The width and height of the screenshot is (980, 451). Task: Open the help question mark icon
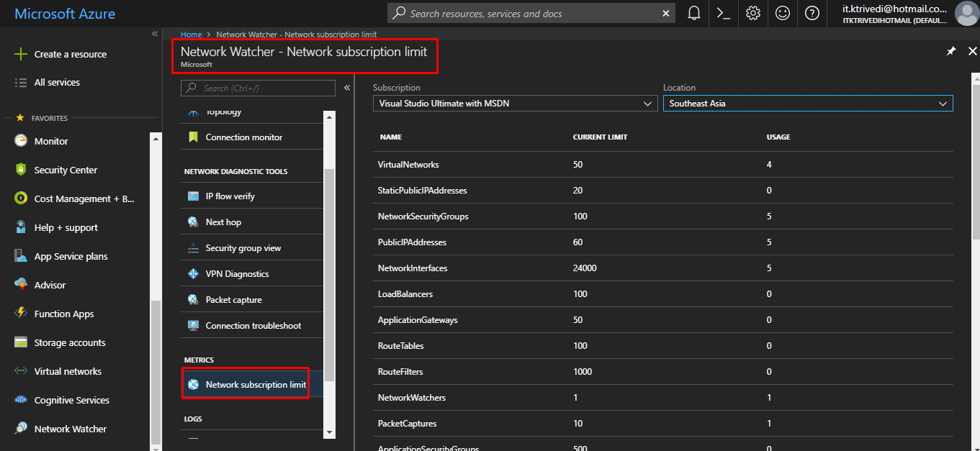[x=812, y=14]
